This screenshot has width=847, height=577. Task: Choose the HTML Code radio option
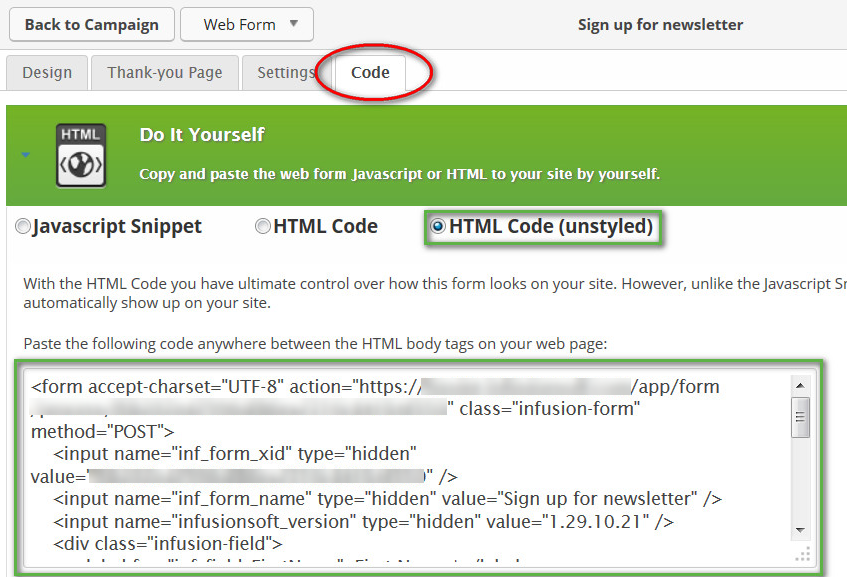(263, 228)
